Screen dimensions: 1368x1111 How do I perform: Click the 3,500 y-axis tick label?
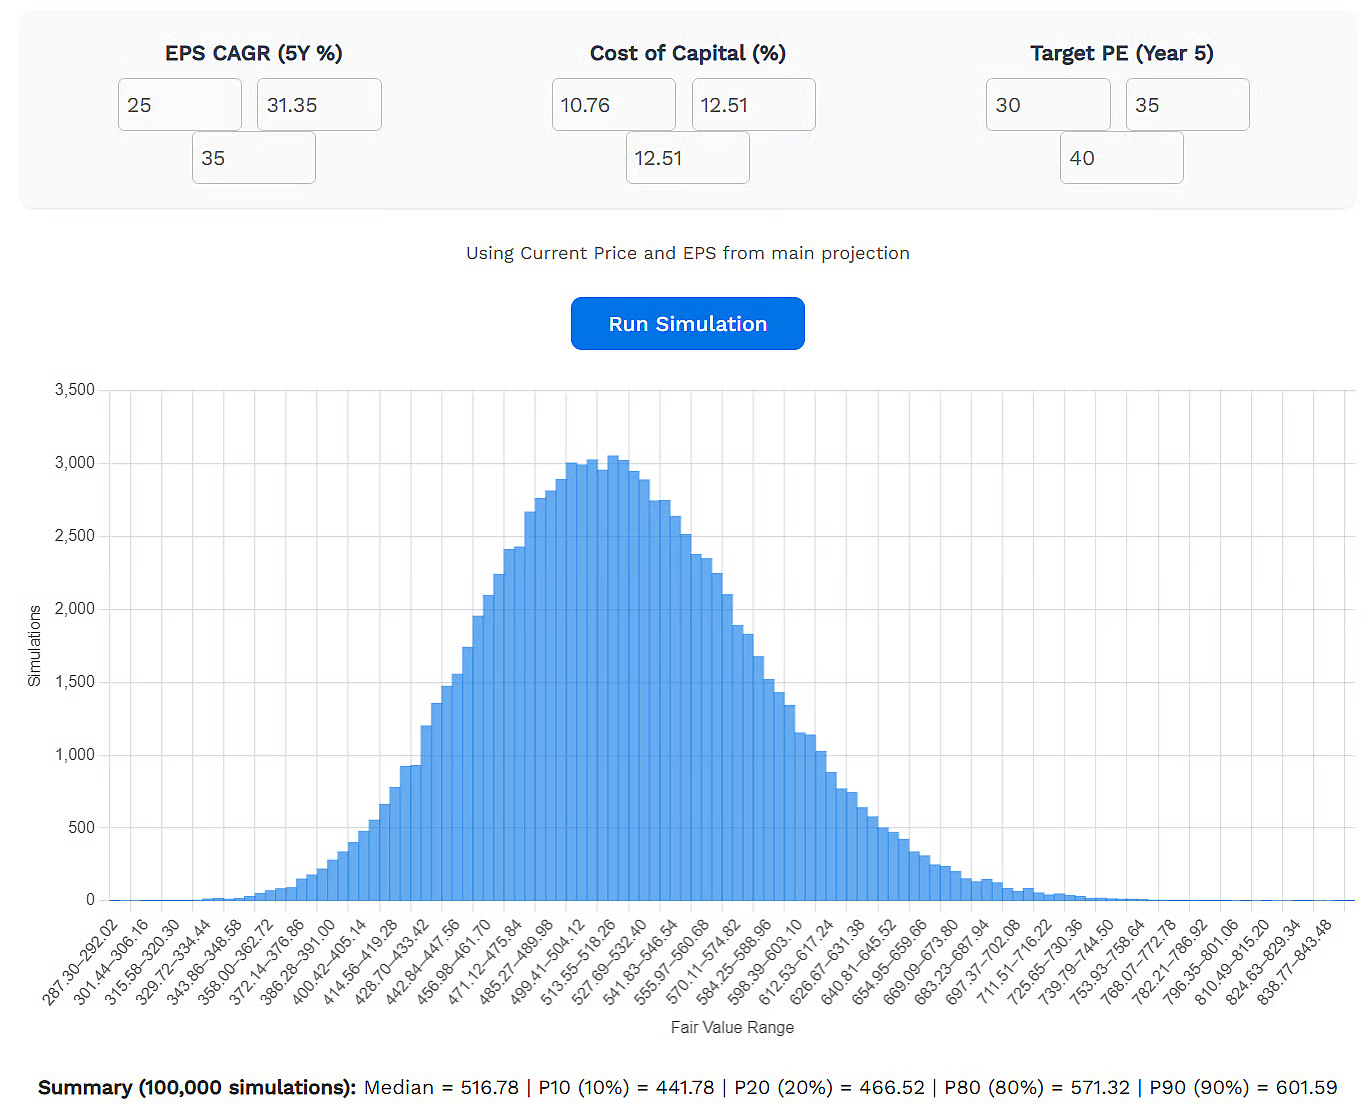(75, 390)
